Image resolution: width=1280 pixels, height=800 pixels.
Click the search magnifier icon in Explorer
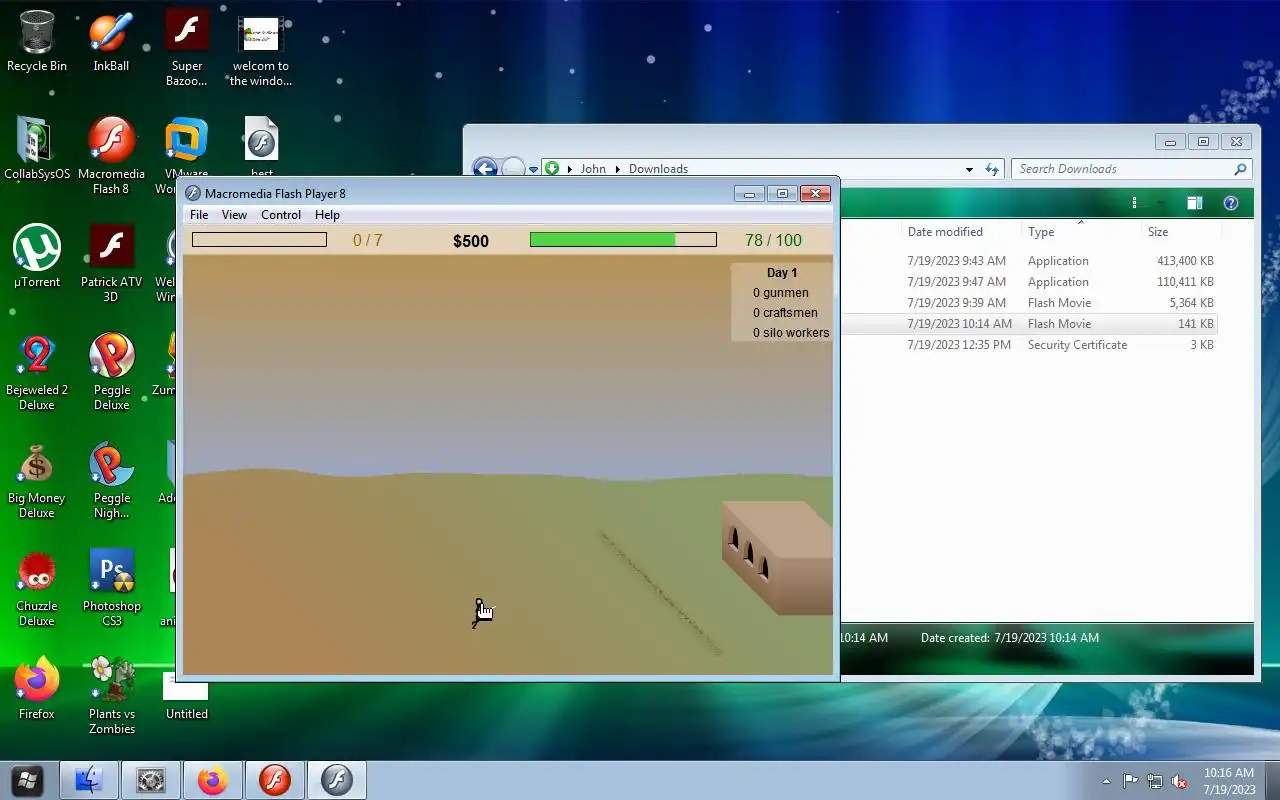(1240, 169)
